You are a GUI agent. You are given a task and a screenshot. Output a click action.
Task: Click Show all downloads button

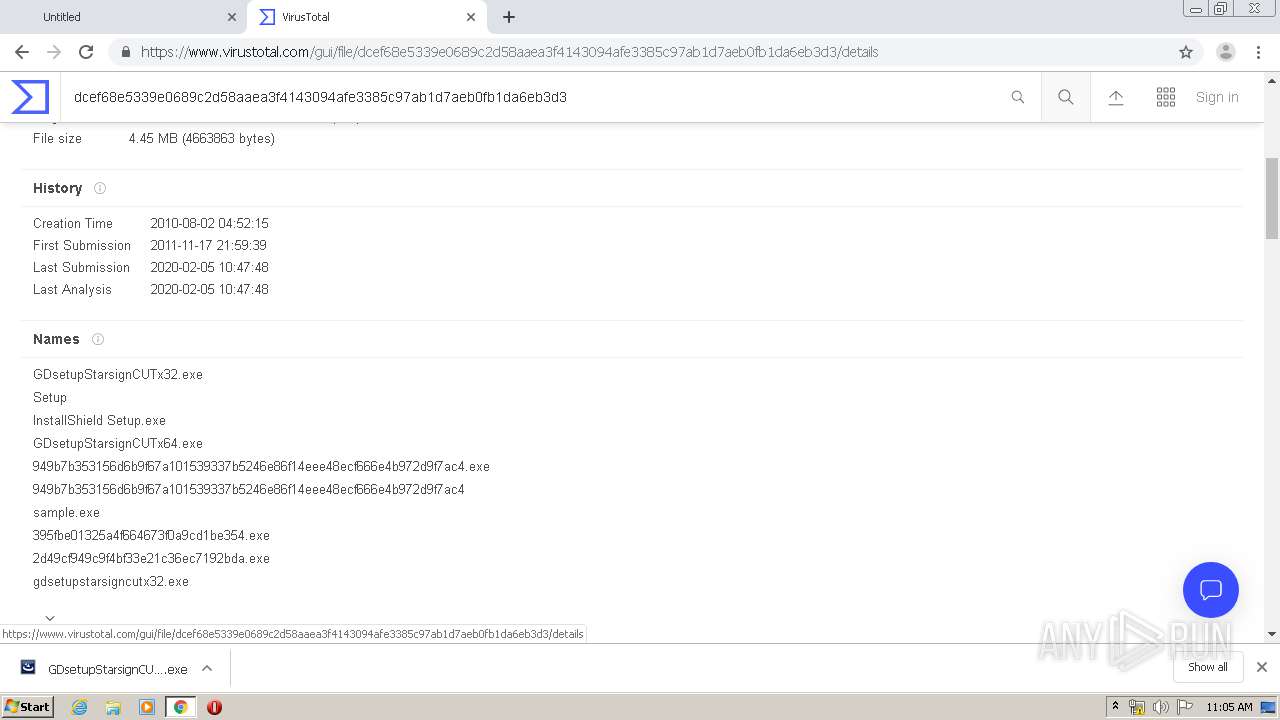[x=1207, y=667]
